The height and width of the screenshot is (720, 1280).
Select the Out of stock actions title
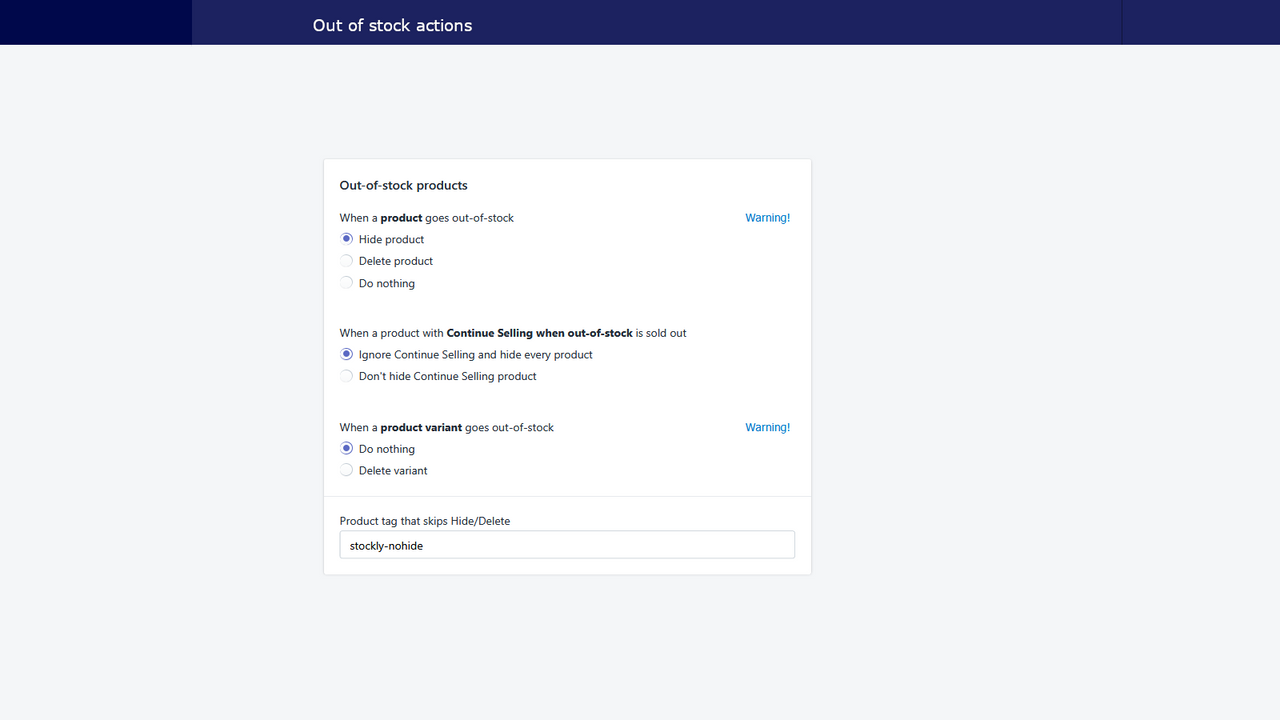click(x=392, y=25)
